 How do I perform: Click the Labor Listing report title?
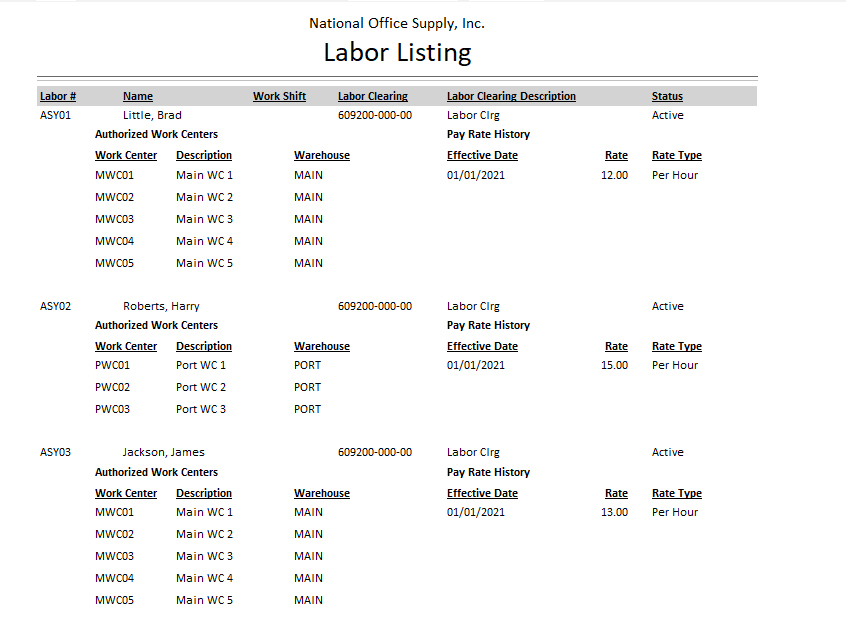pyautogui.click(x=397, y=53)
